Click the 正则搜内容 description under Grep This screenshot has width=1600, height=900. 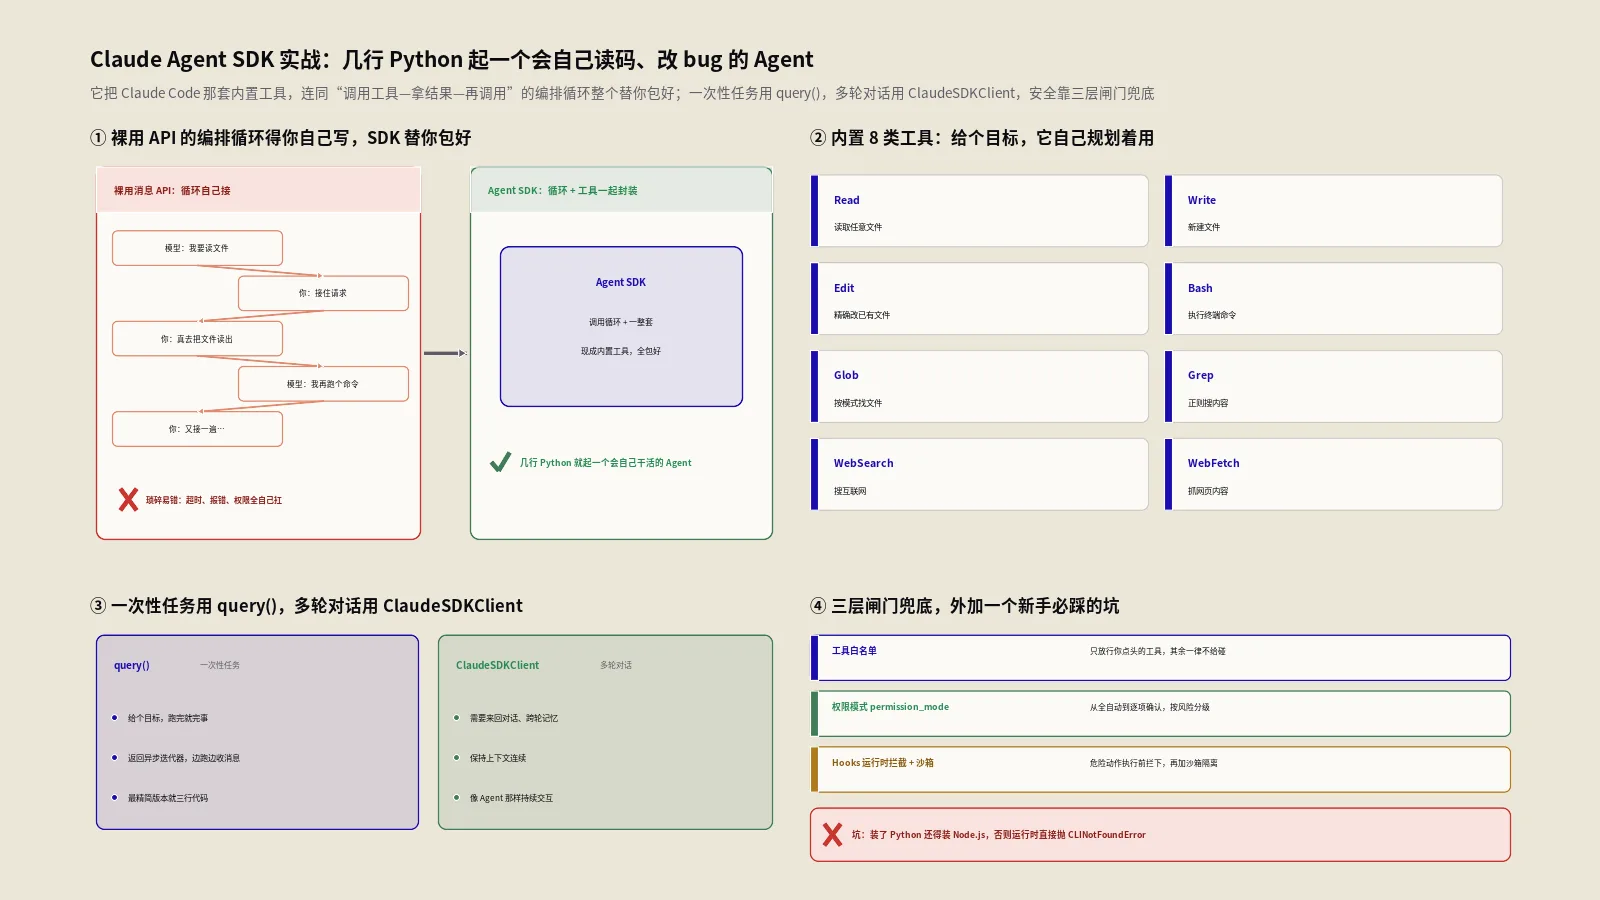(1208, 403)
